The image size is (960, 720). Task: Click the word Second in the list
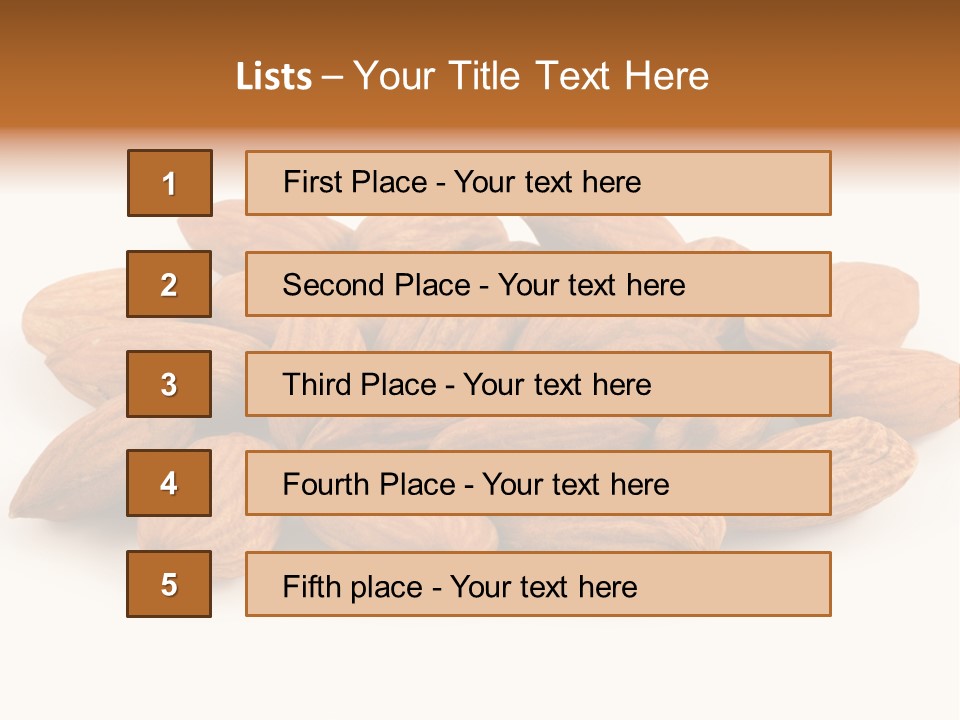pos(334,285)
